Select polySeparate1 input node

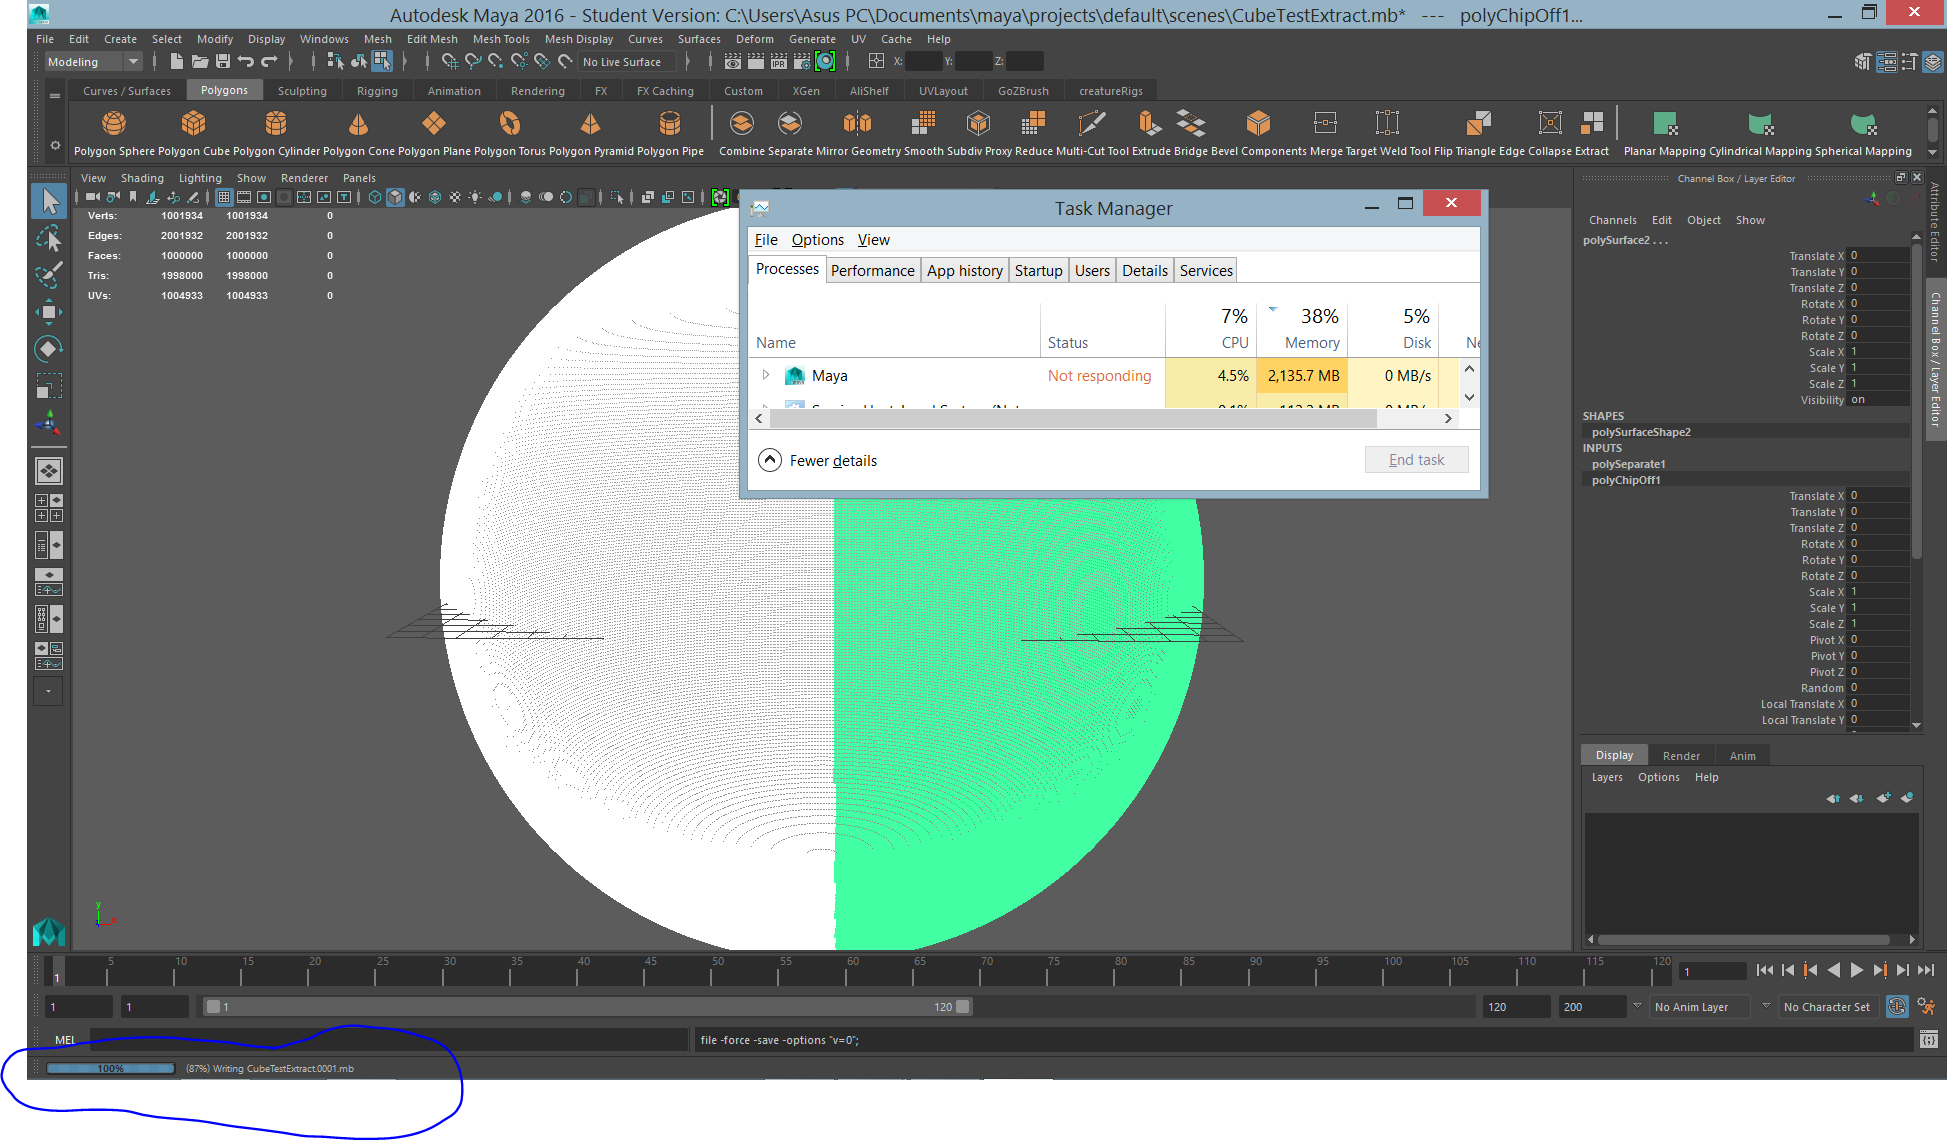pos(1629,464)
